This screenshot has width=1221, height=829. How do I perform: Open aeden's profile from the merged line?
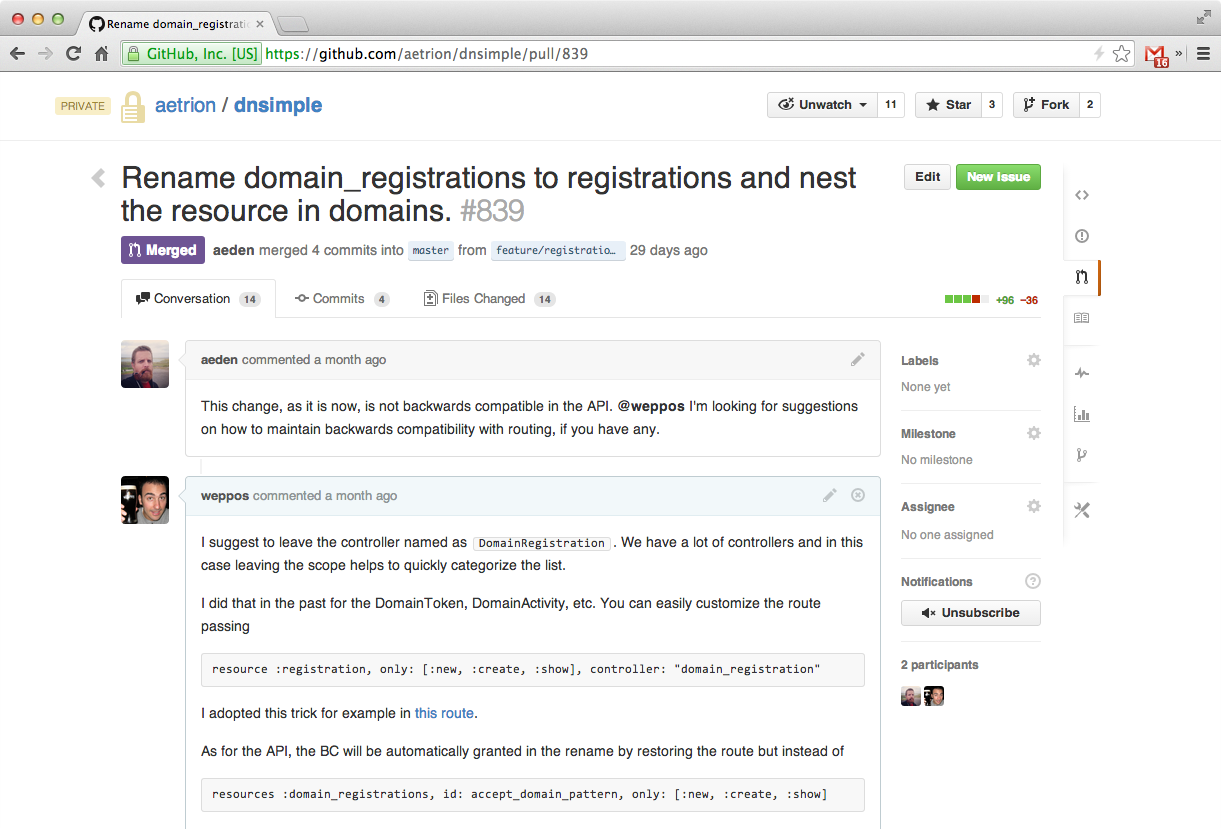(x=234, y=250)
